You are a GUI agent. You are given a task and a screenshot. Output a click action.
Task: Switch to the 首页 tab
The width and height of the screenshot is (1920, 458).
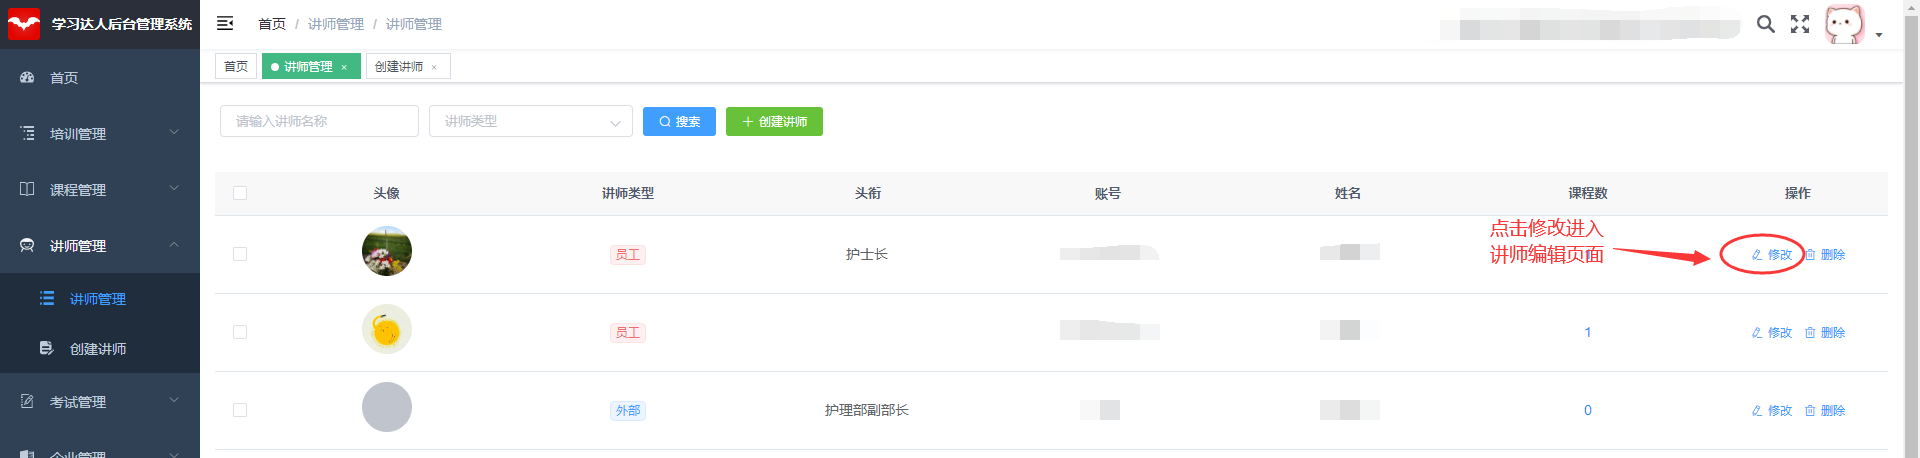click(236, 66)
